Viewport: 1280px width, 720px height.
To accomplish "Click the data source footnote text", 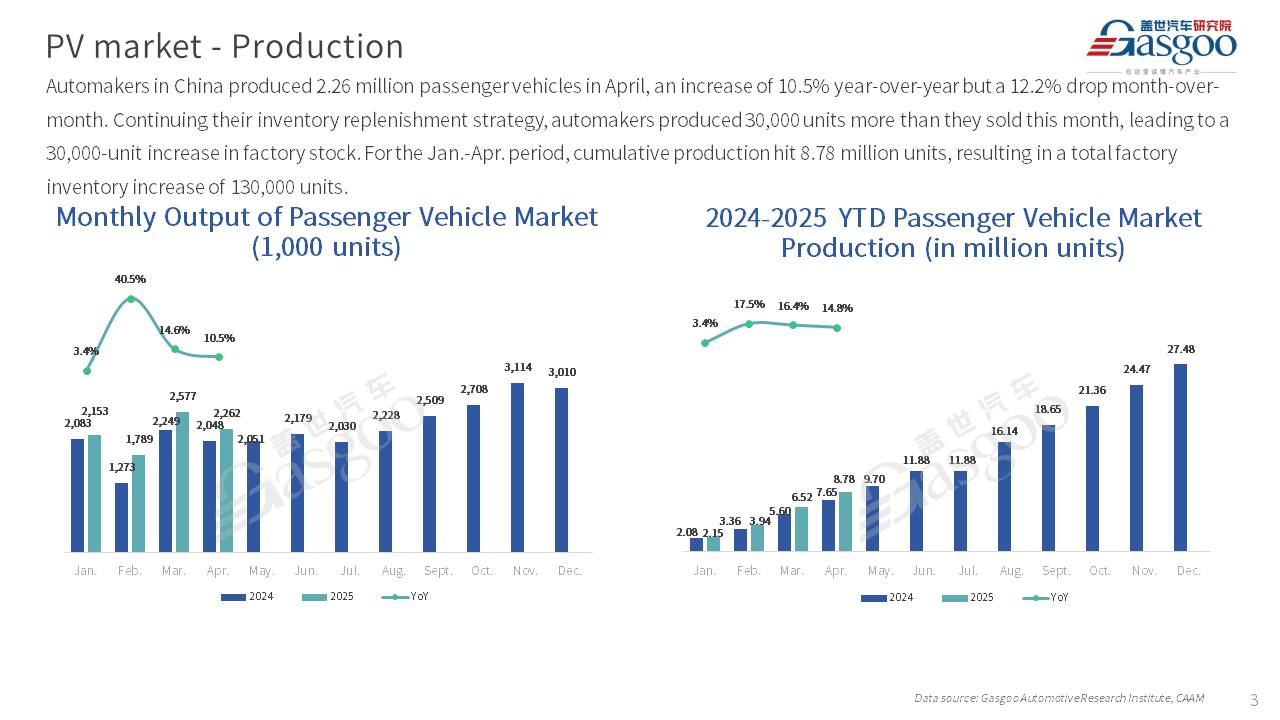I will pos(1059,698).
